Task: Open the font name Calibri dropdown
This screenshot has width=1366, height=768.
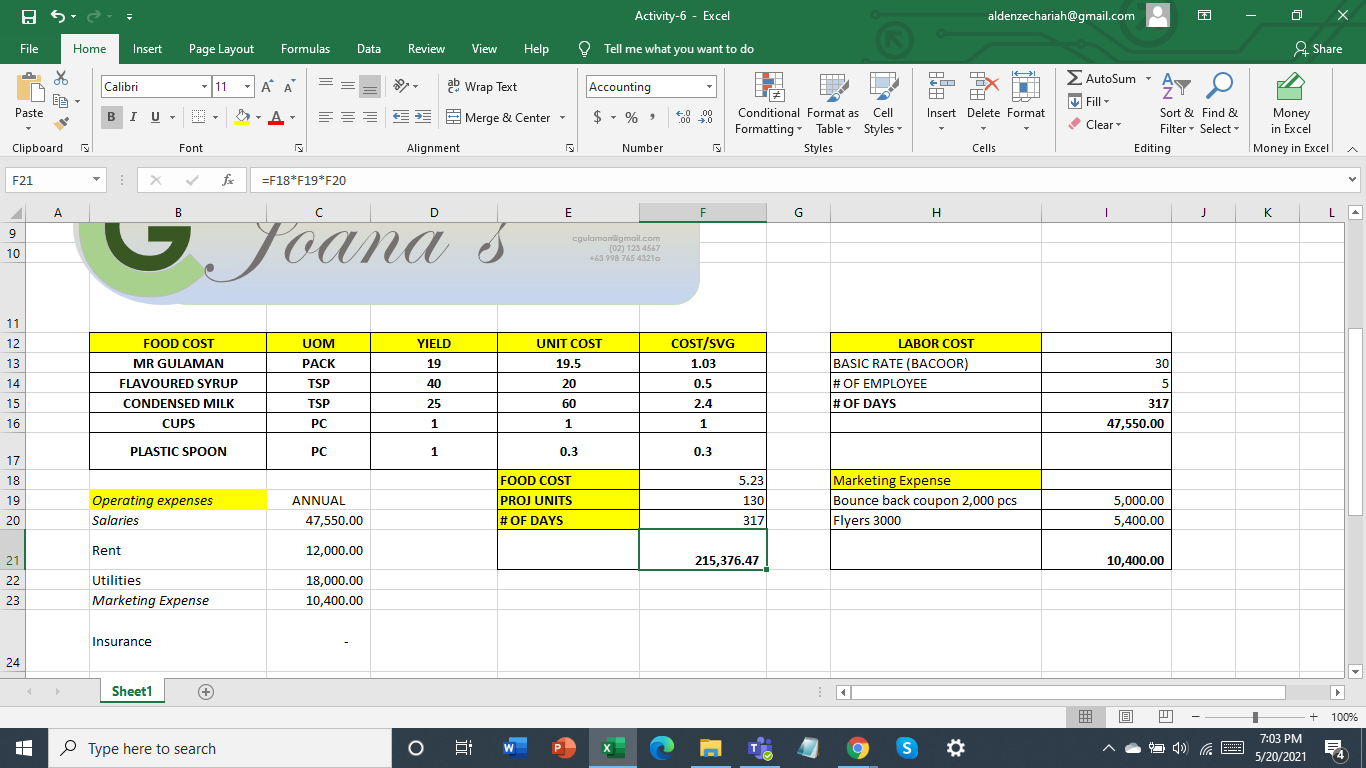Action: click(204, 87)
